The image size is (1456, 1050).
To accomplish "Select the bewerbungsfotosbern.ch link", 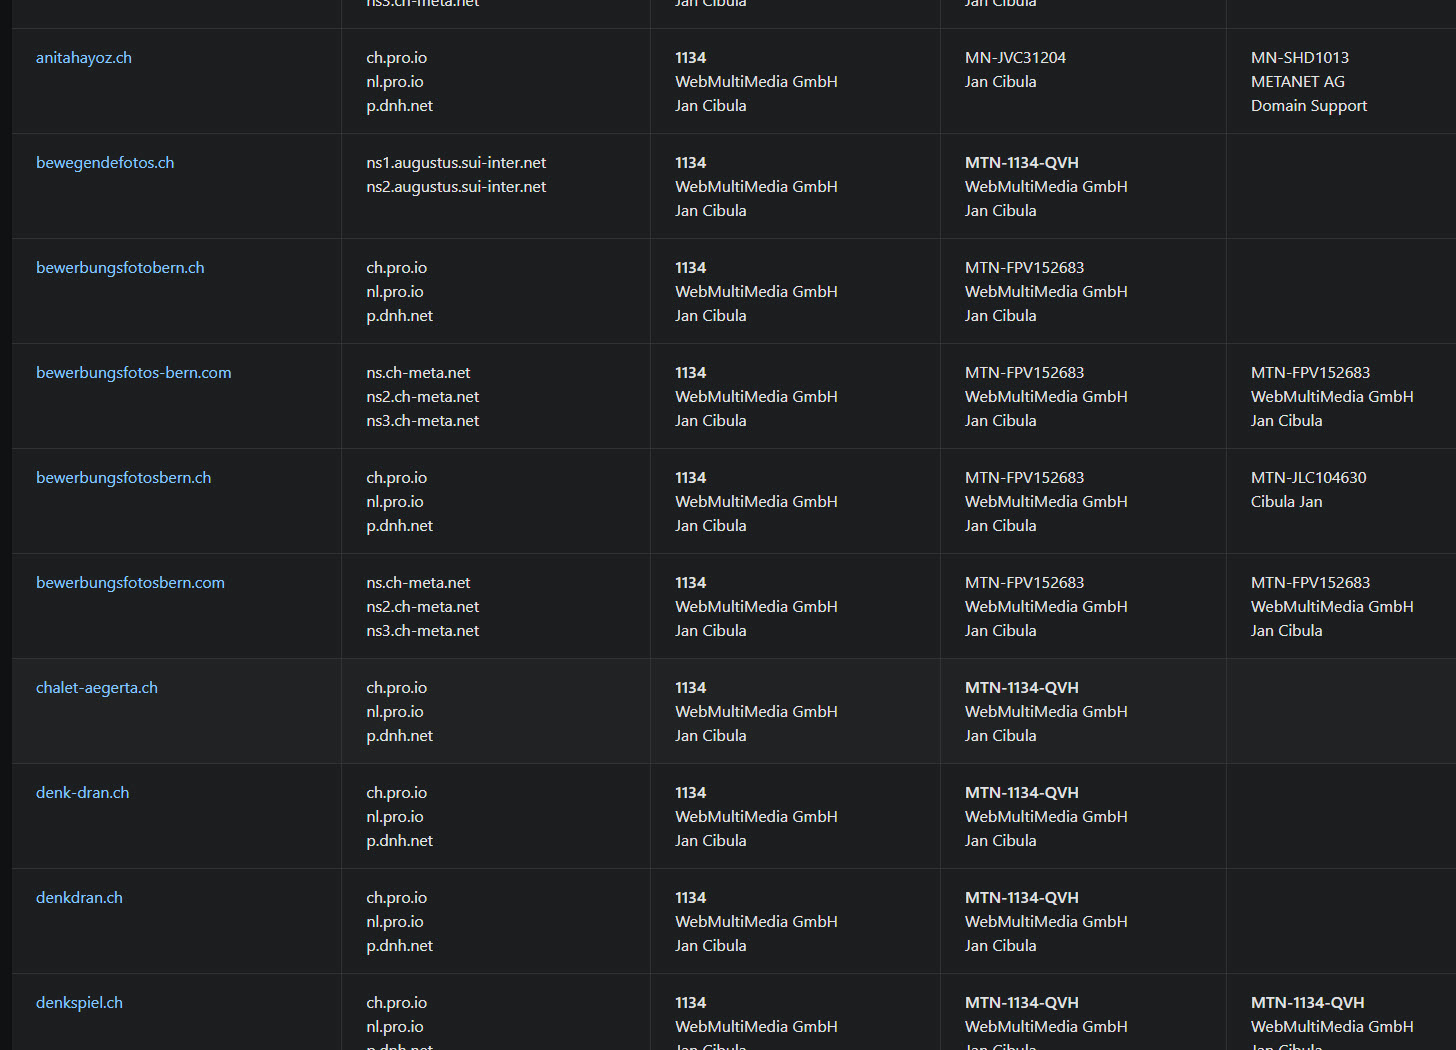I will click(124, 478).
